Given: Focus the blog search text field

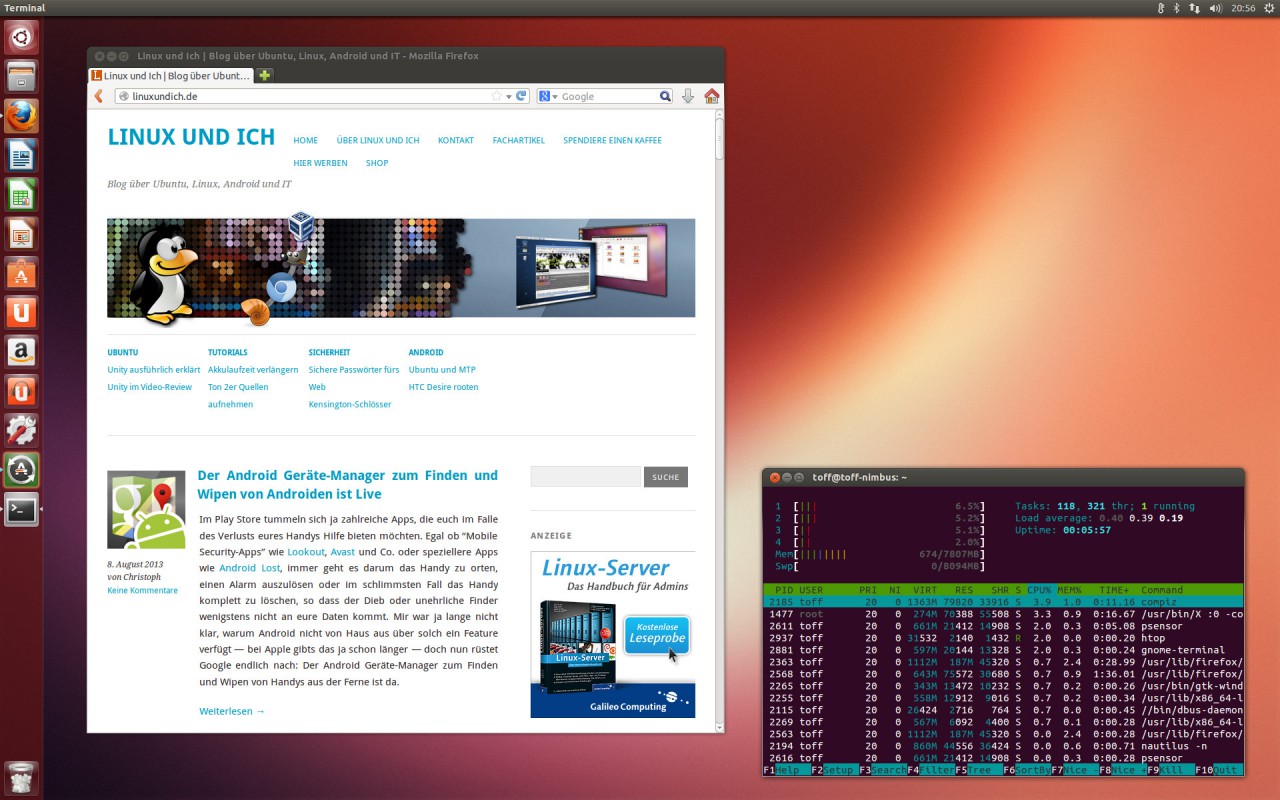Looking at the screenshot, I should pyautogui.click(x=585, y=477).
